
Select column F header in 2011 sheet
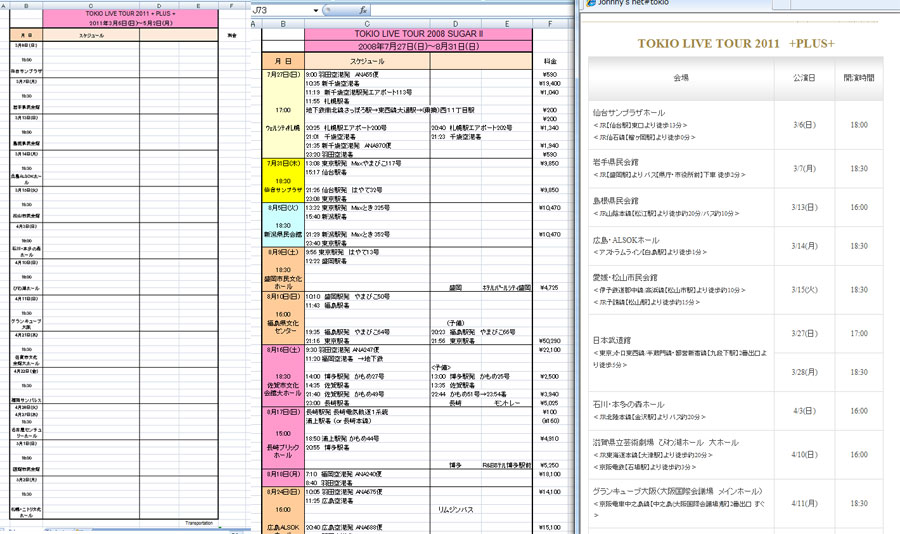(x=231, y=6)
